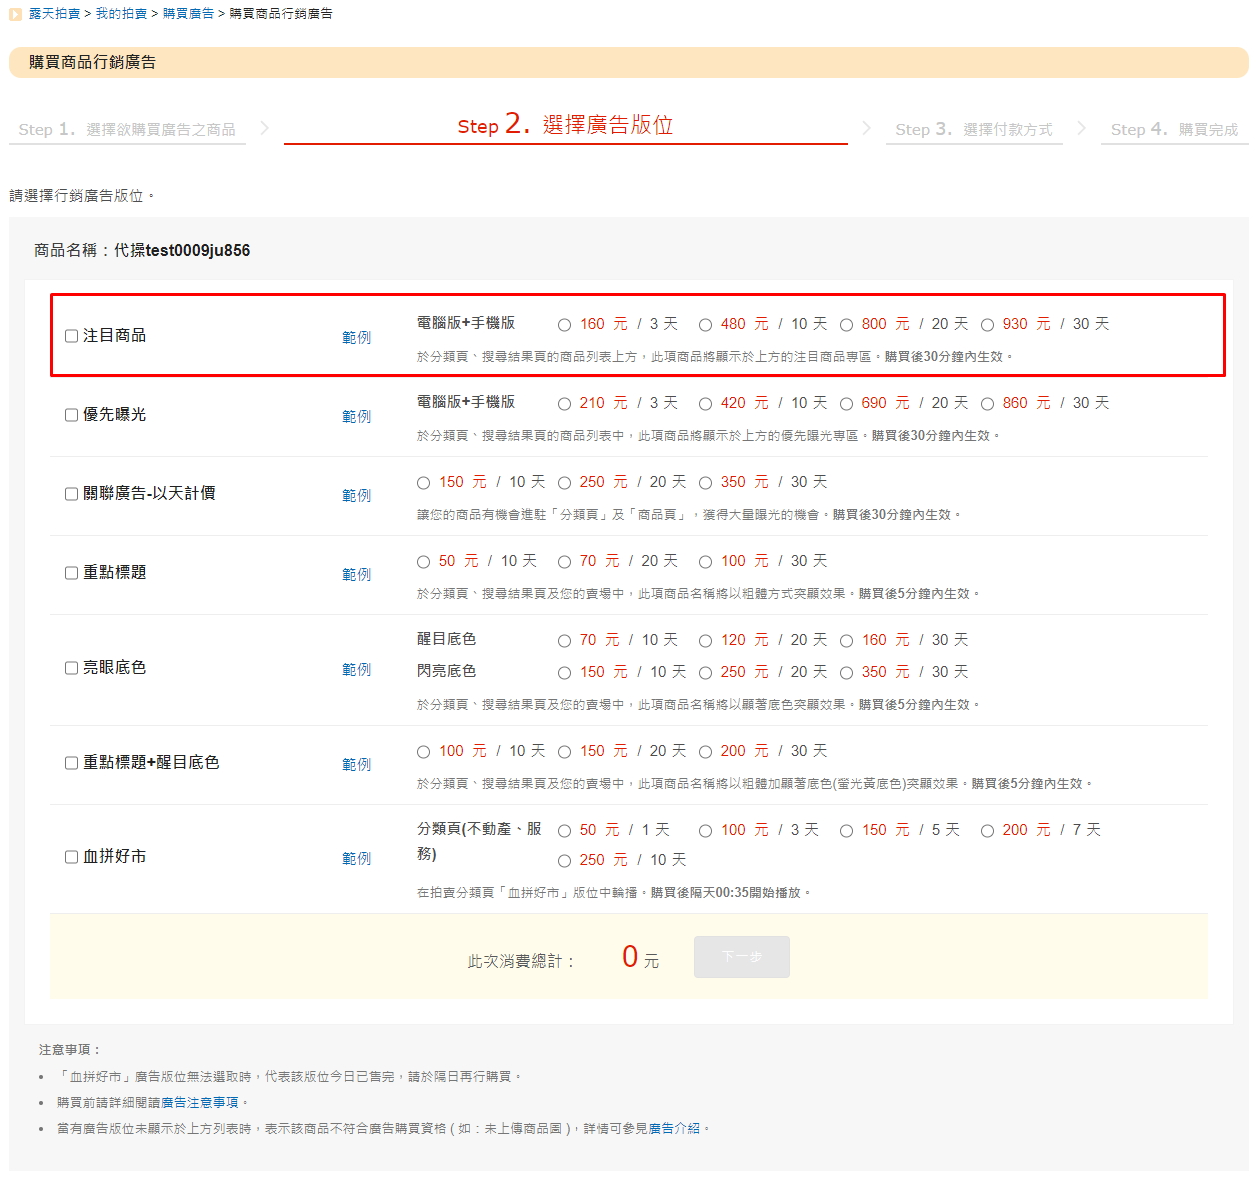Image resolution: width=1257 pixels, height=1178 pixels.
Task: Check the 血拼好市 checkbox
Action: click(72, 857)
